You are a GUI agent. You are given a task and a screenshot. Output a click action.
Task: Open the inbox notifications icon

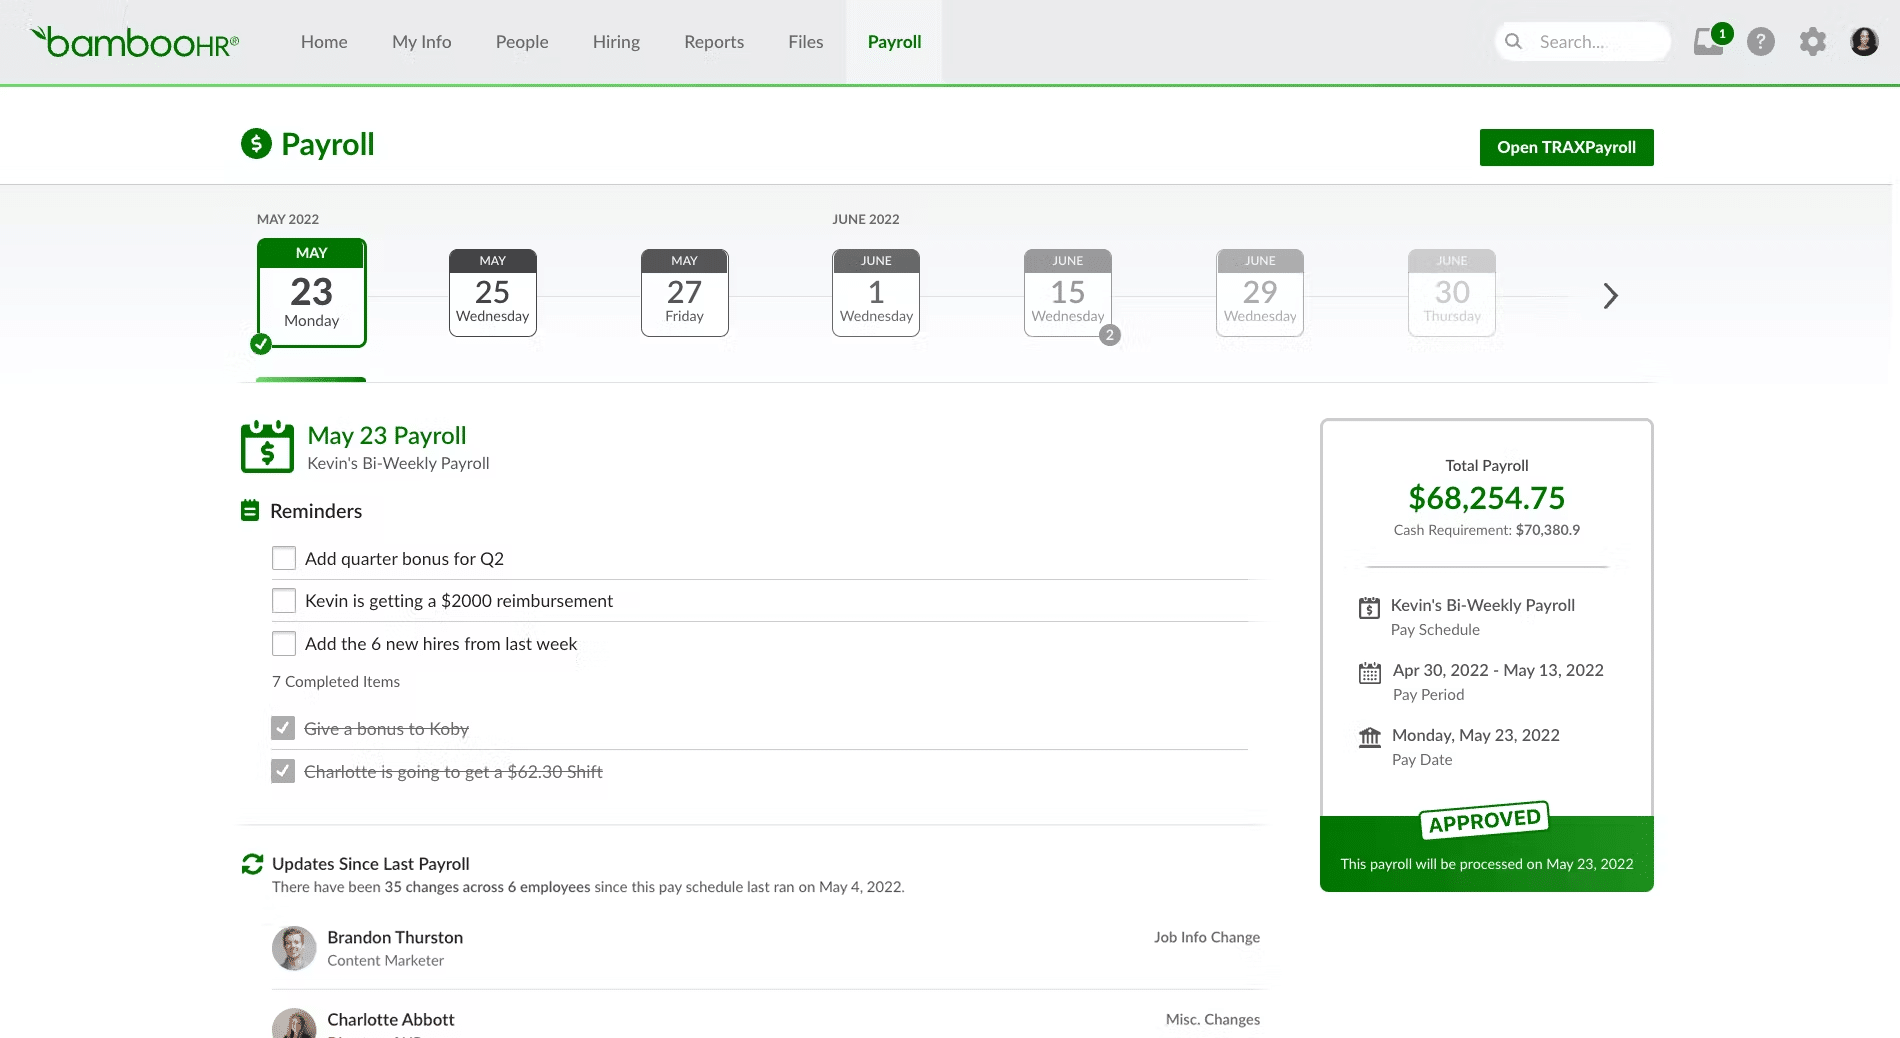1709,41
